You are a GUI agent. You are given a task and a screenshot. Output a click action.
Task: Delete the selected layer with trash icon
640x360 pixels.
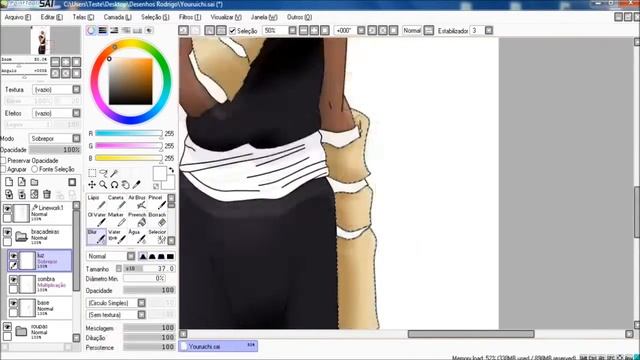click(x=47, y=194)
